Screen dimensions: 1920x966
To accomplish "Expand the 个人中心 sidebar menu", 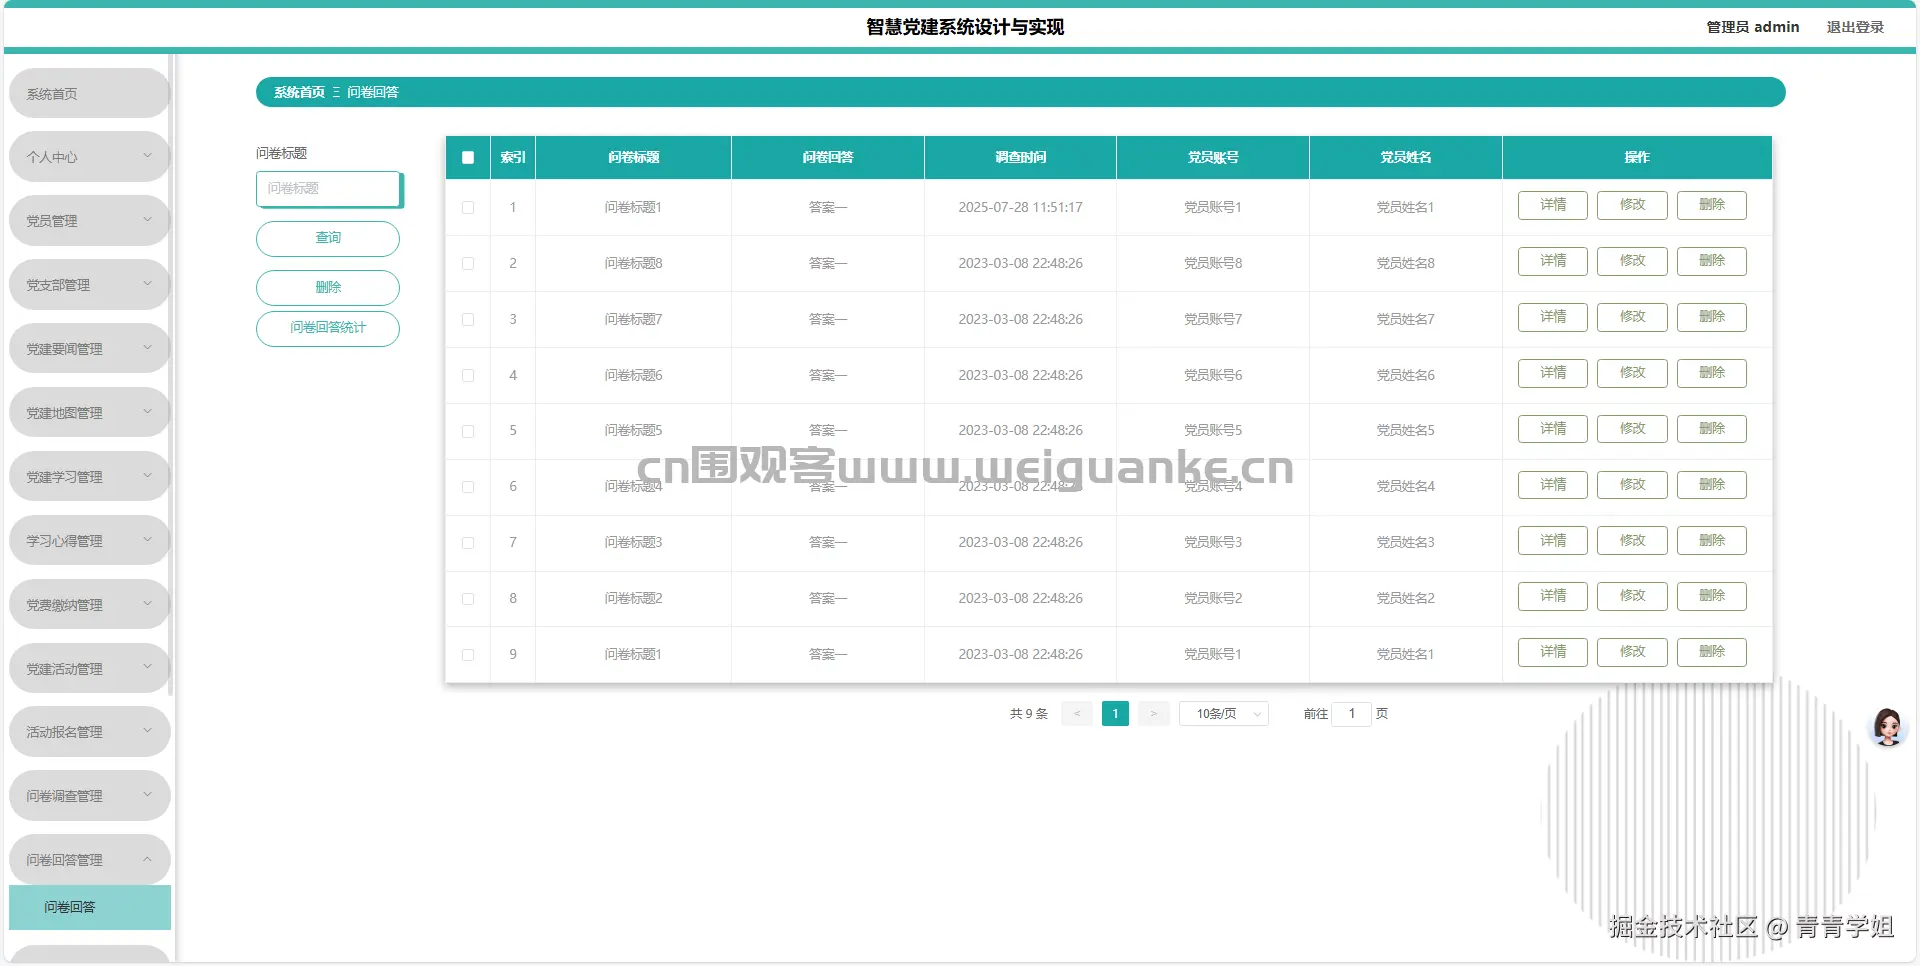I will (90, 157).
